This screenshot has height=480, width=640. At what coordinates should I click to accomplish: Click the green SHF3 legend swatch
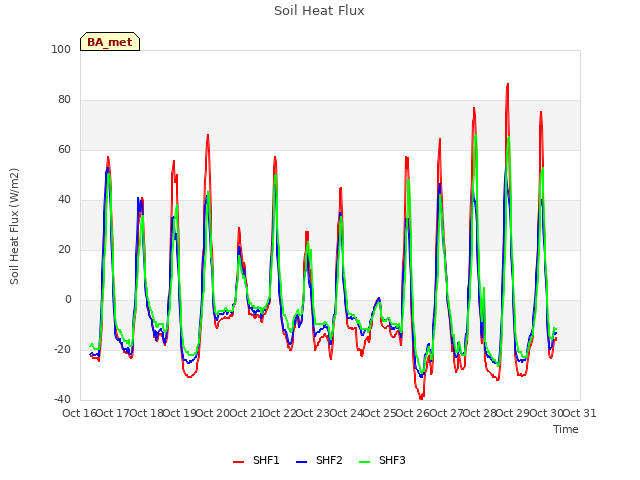pyautogui.click(x=364, y=462)
